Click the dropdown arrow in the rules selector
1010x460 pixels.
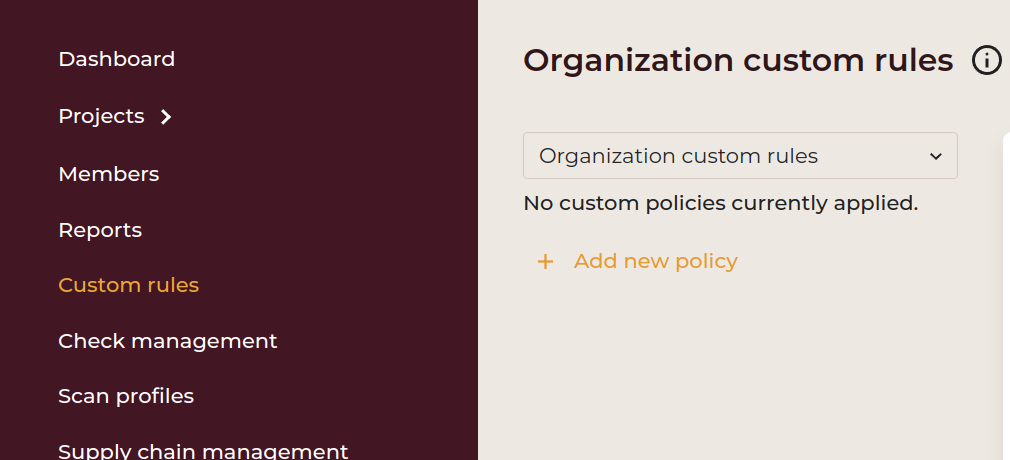(936, 157)
